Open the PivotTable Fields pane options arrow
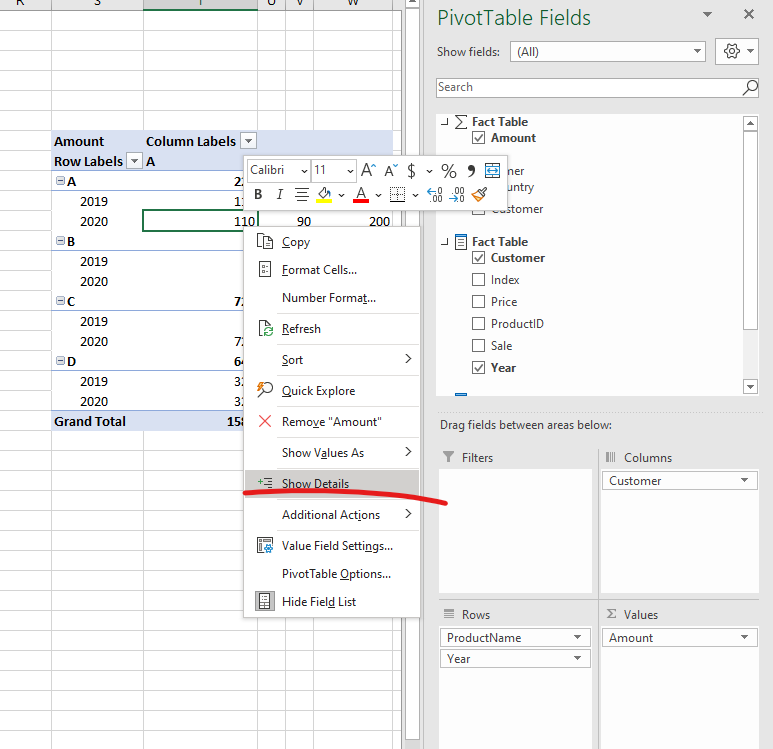773x749 pixels. point(707,15)
